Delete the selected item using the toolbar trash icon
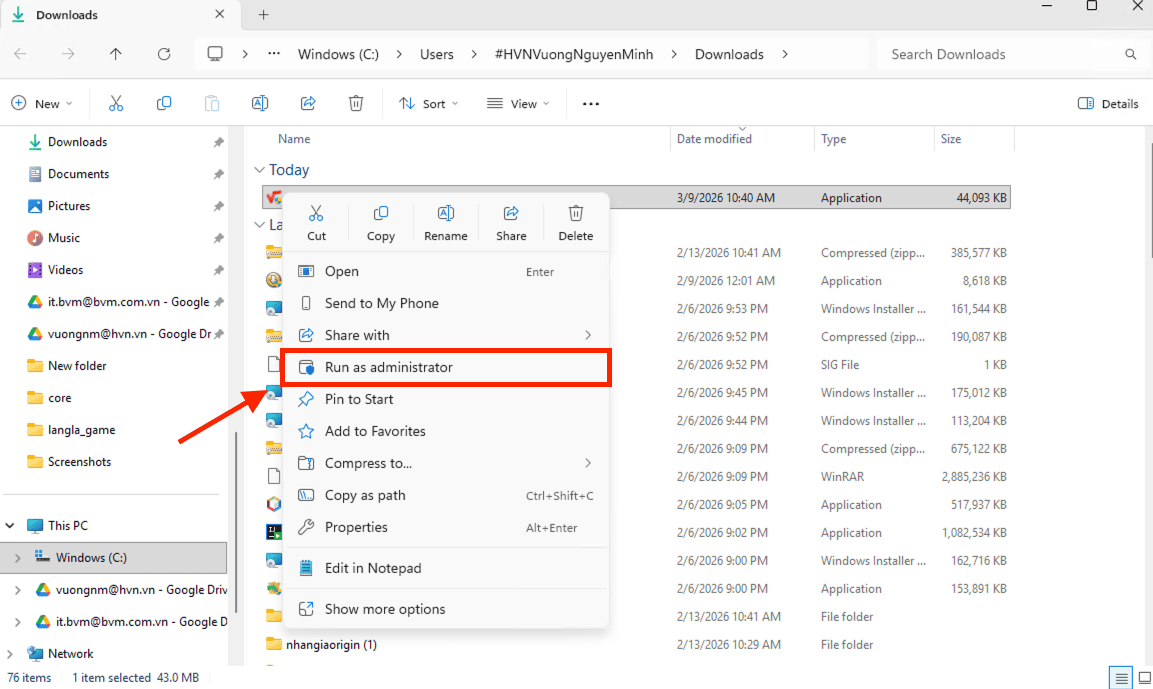1153x689 pixels. coord(356,103)
